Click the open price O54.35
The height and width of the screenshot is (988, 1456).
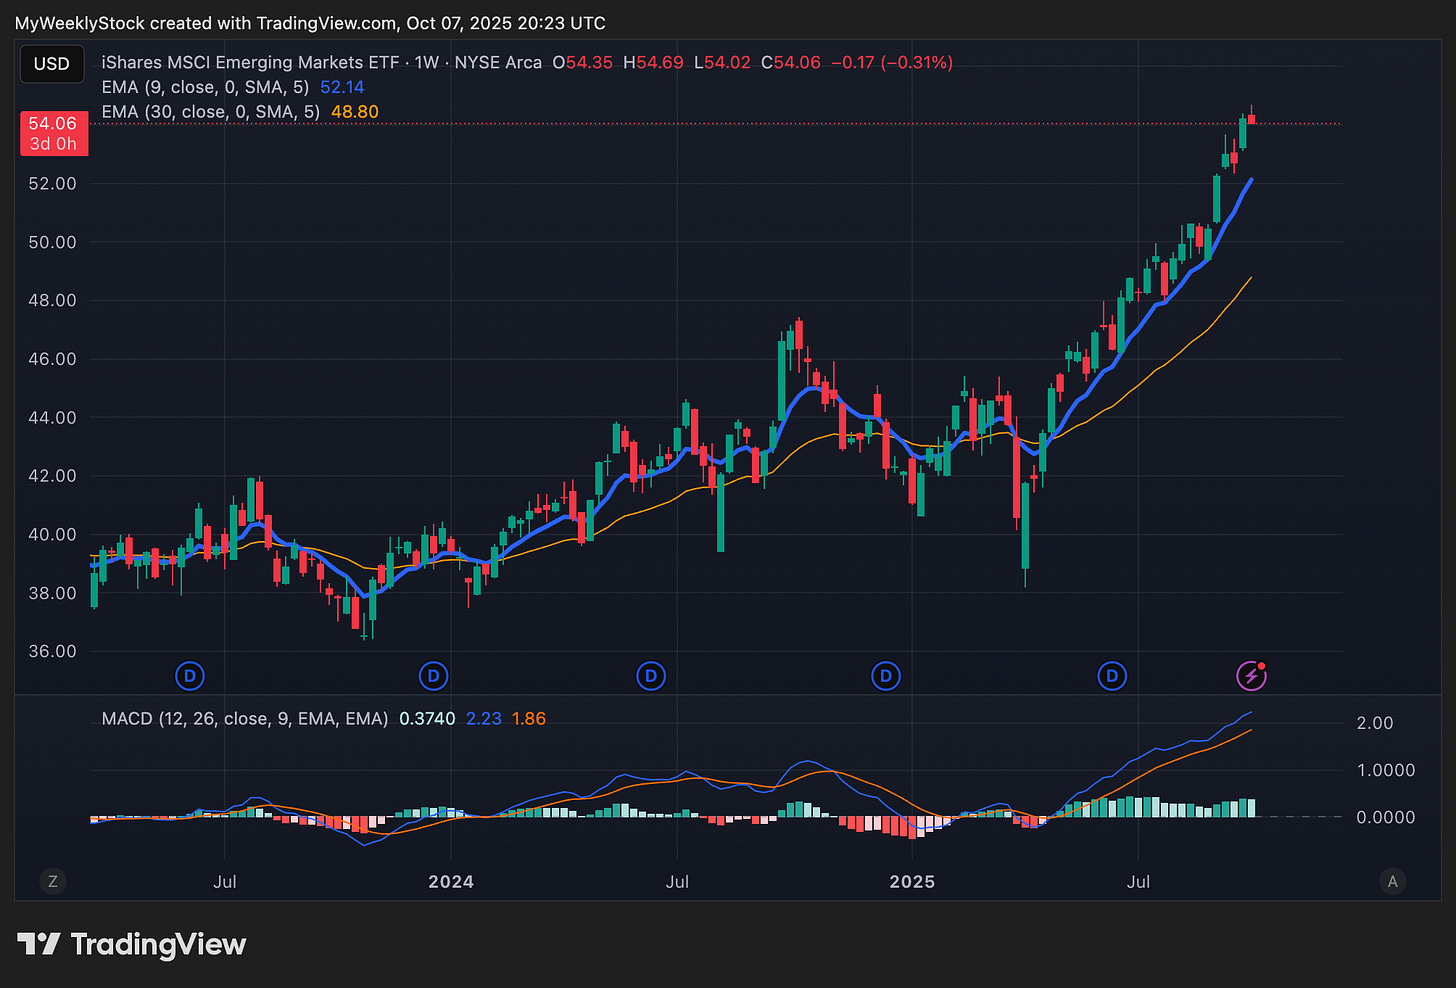tap(583, 62)
